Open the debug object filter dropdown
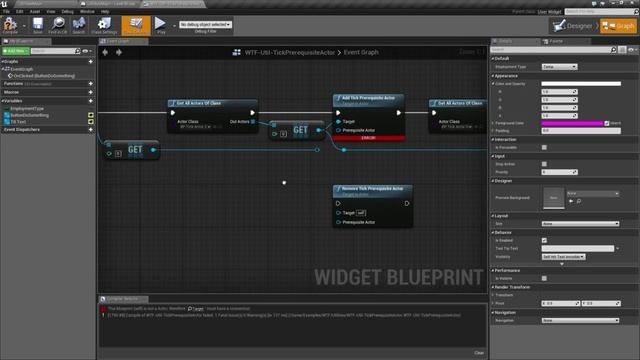Screen dimensions: 640x360 click(205, 24)
